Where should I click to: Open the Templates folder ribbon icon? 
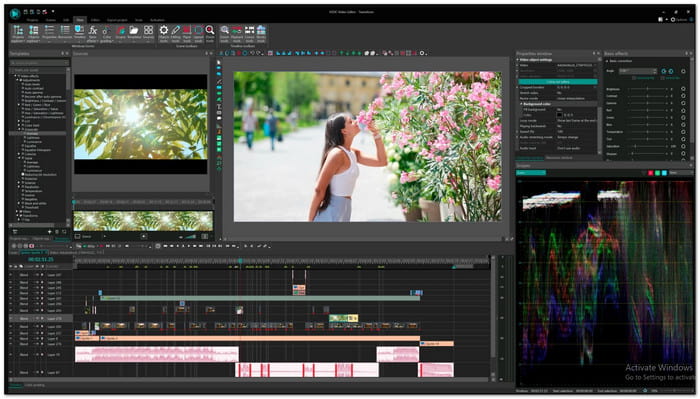134,33
